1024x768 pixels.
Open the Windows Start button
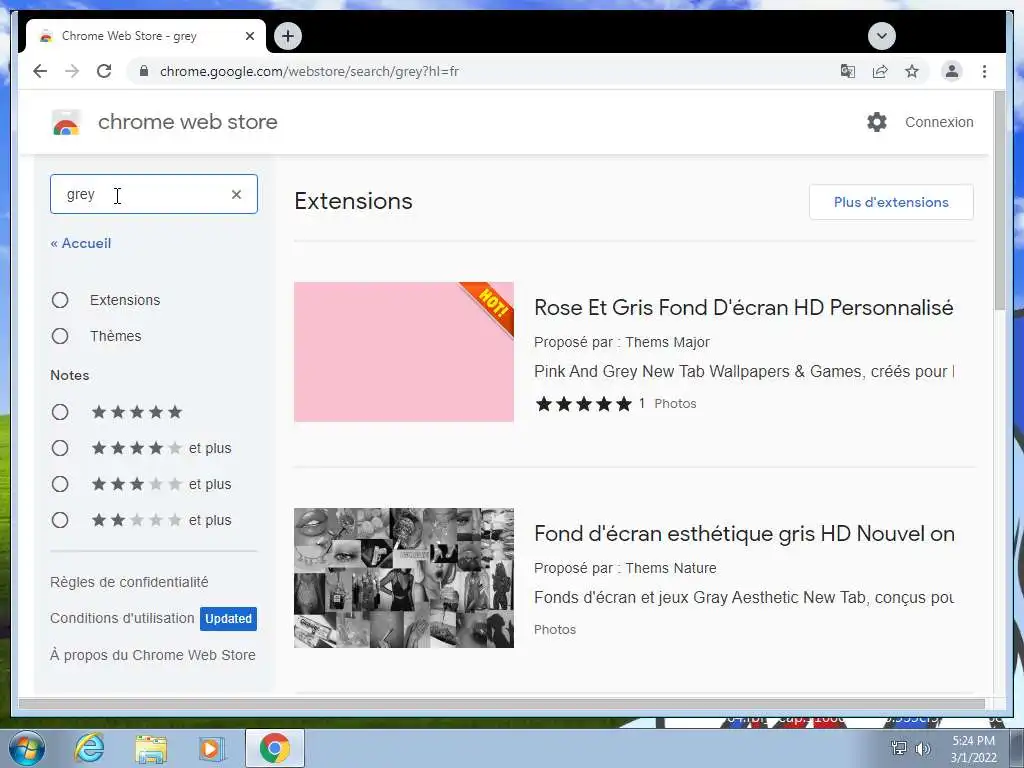click(x=27, y=748)
